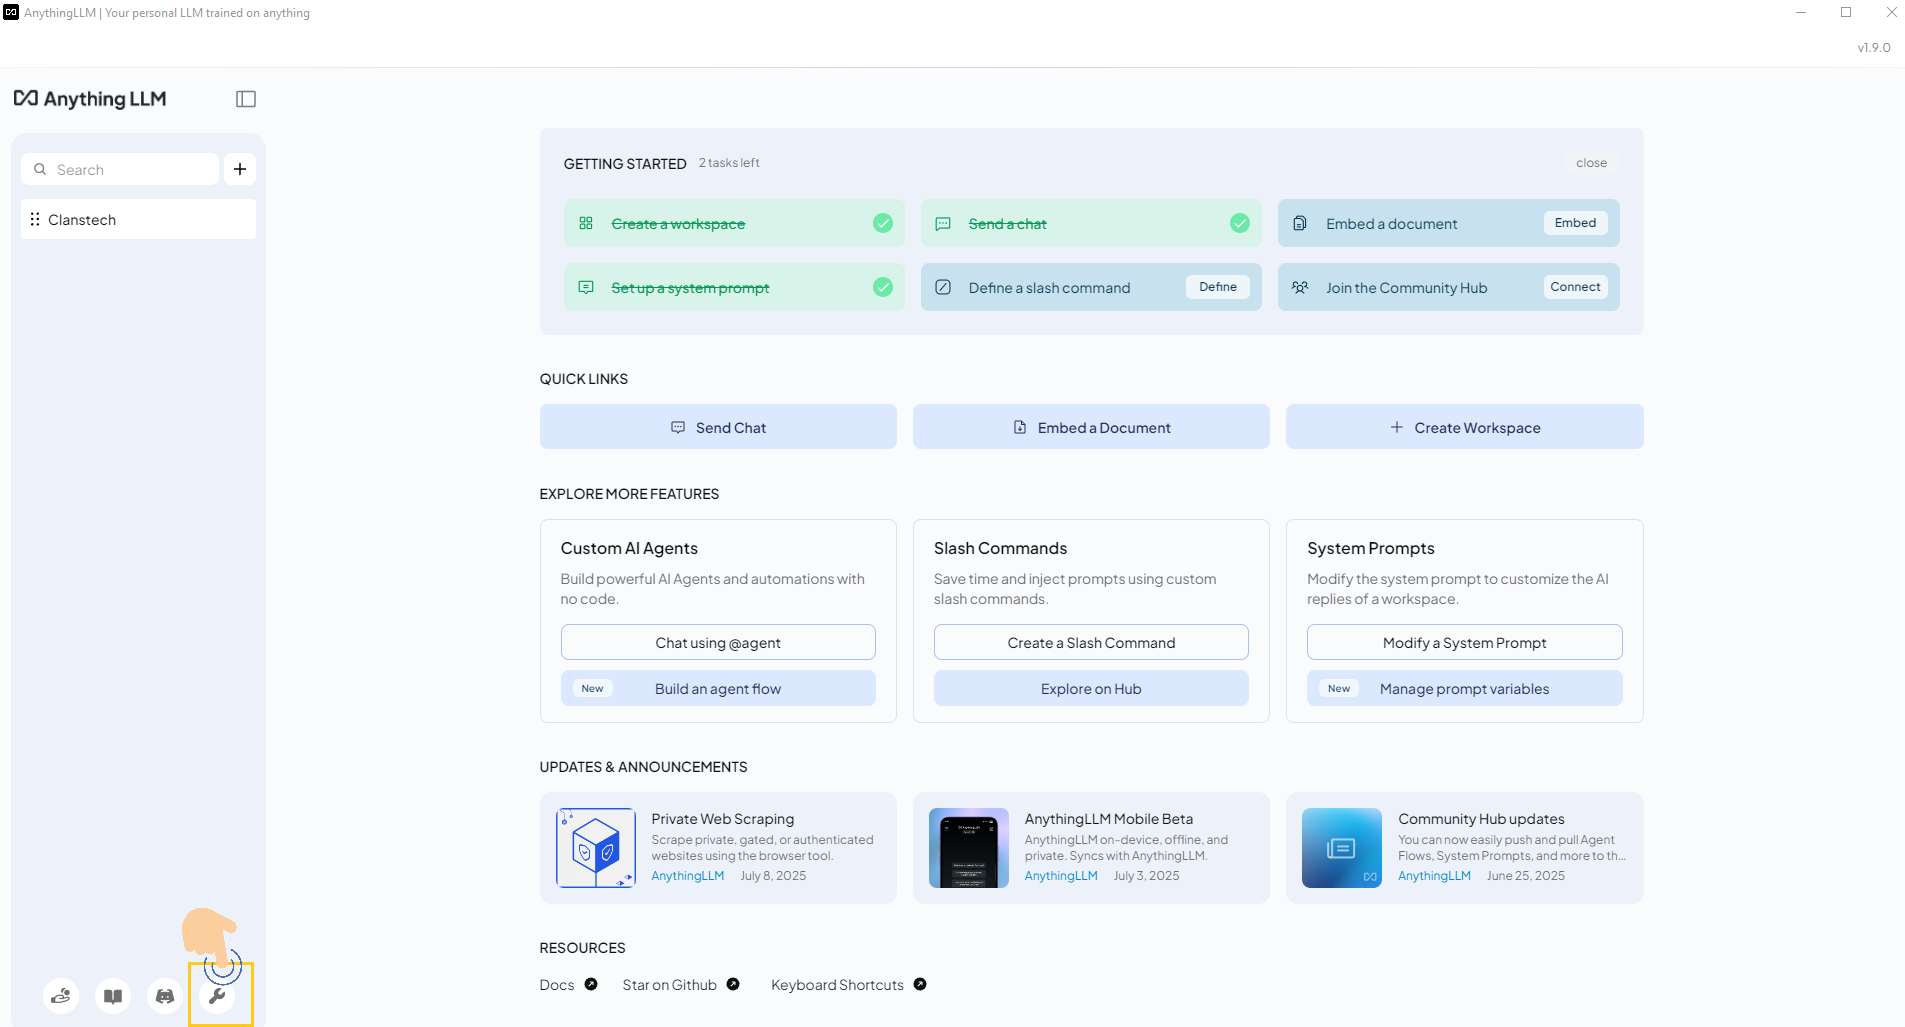The image size is (1905, 1027).
Task: Click the Create a workspace checkmark
Action: pos(882,223)
